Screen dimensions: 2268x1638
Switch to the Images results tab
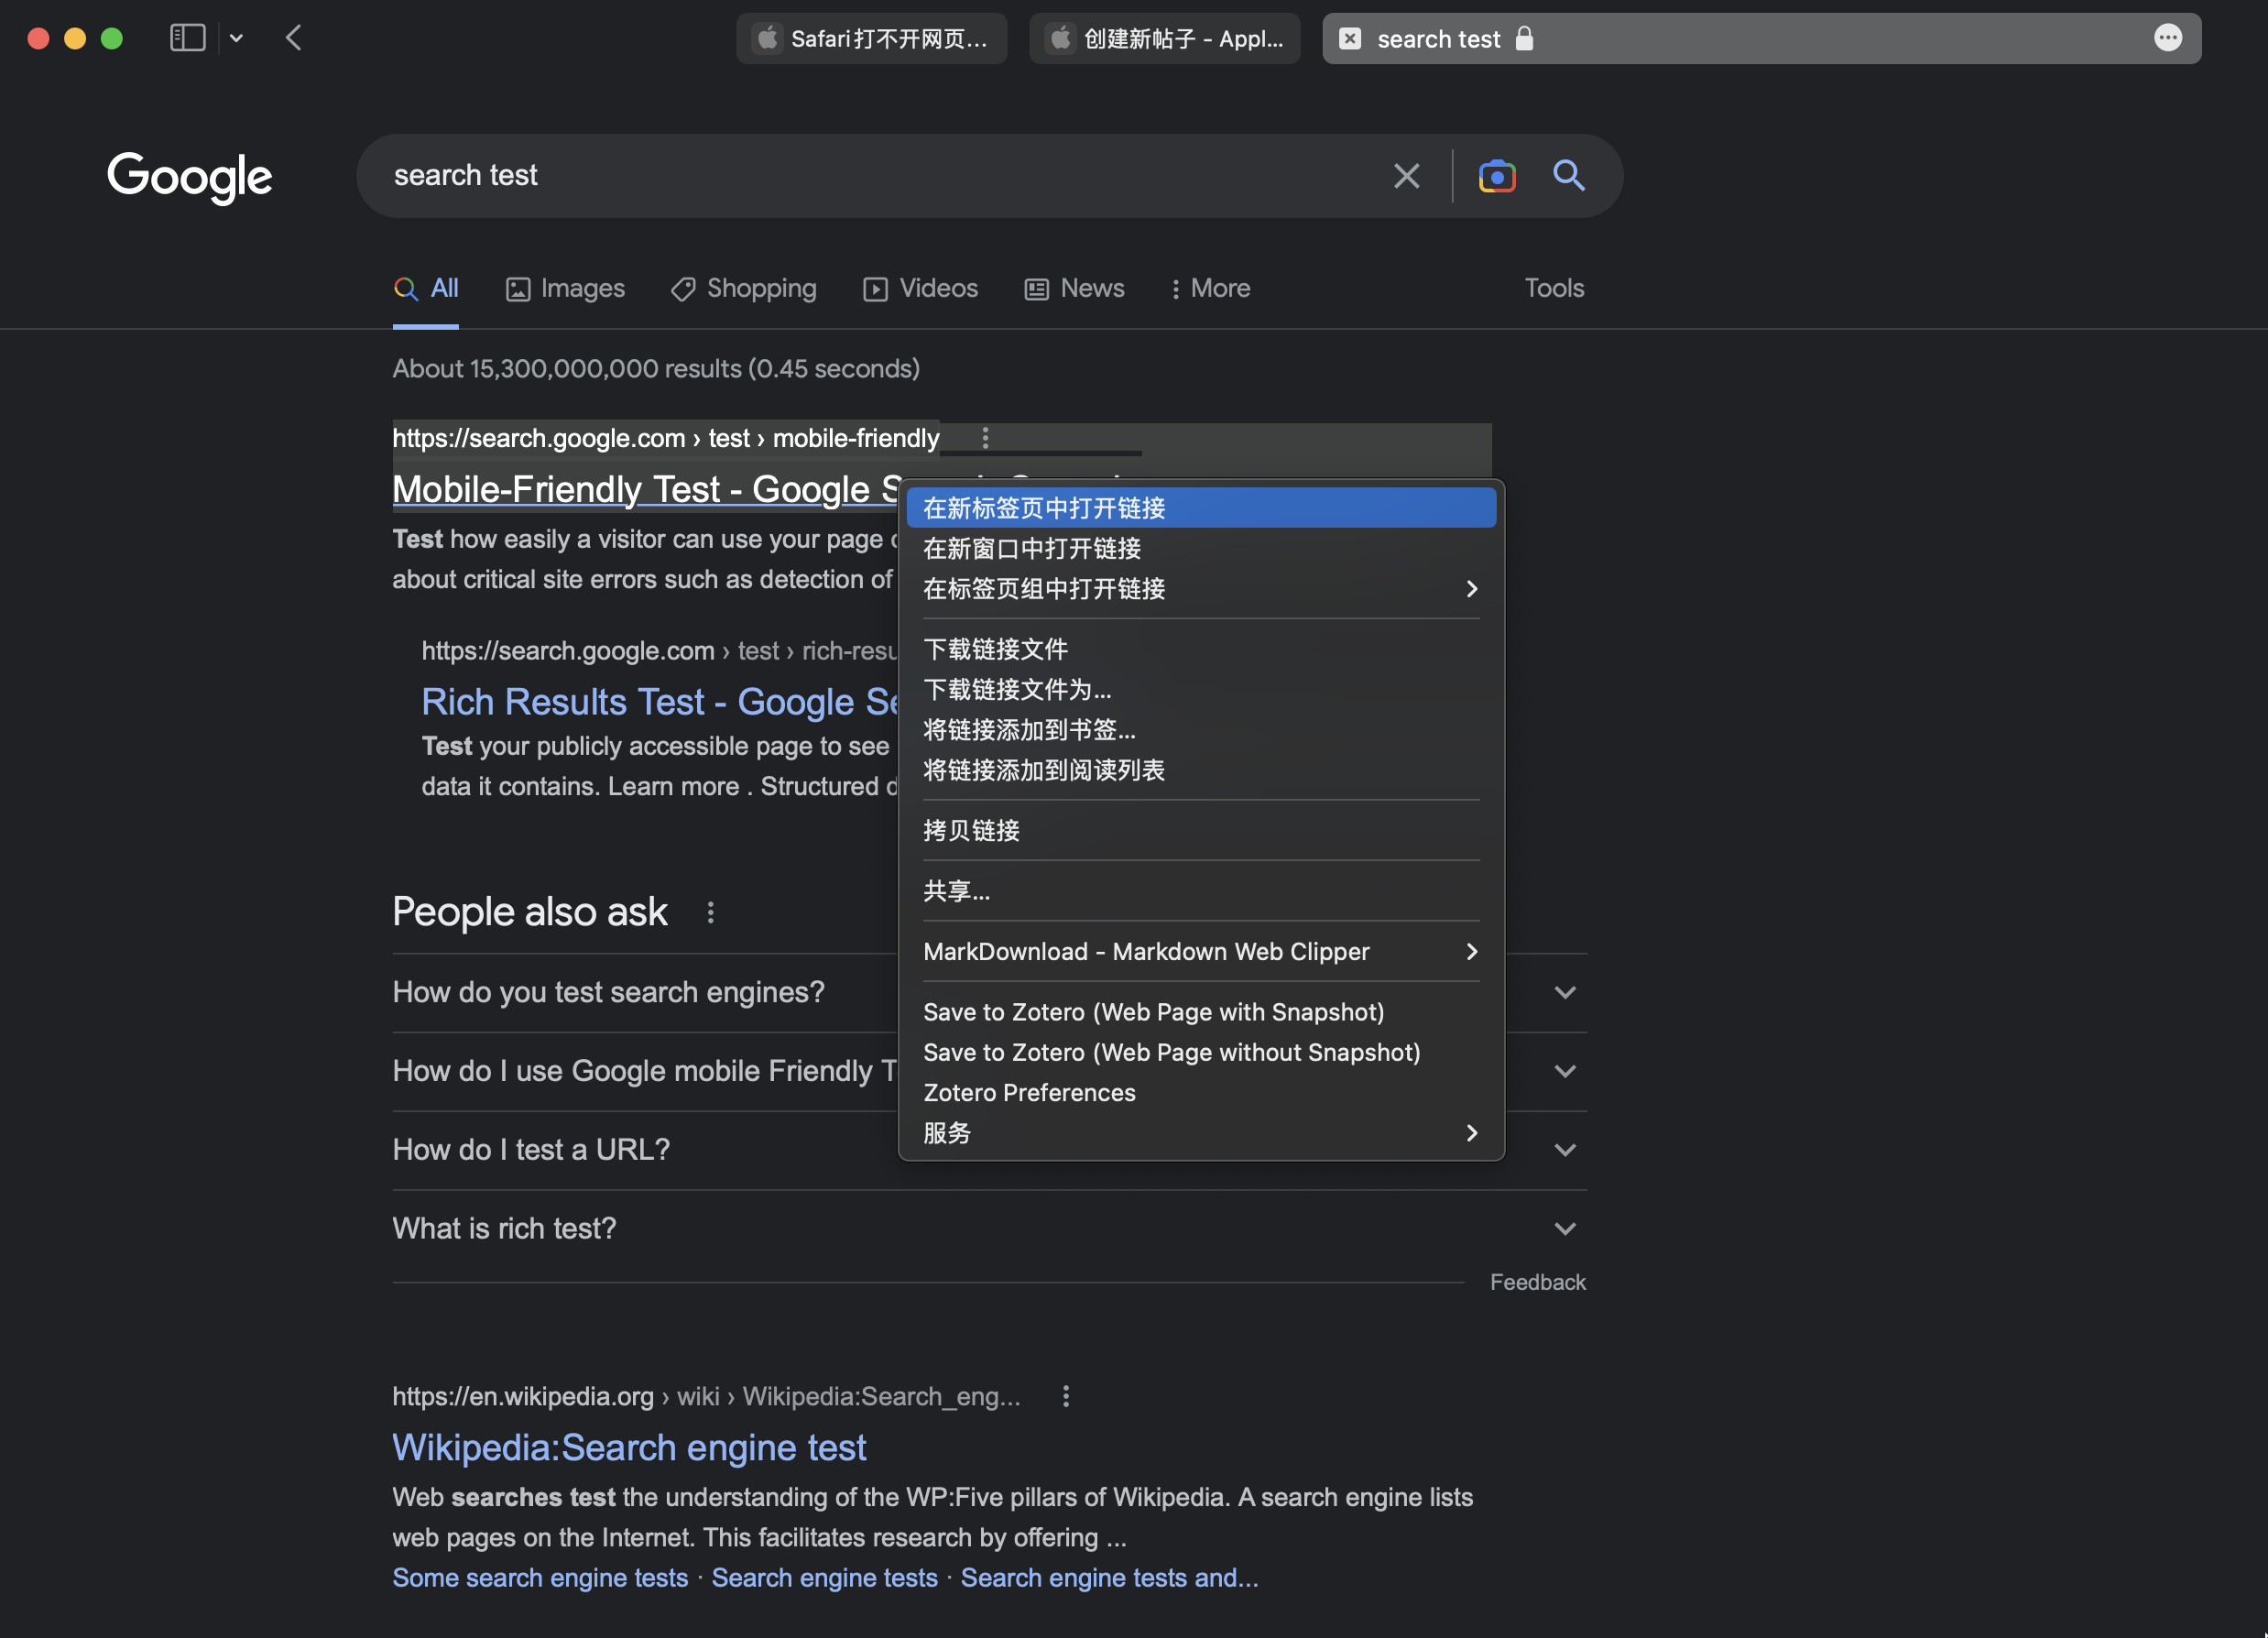pyautogui.click(x=565, y=289)
